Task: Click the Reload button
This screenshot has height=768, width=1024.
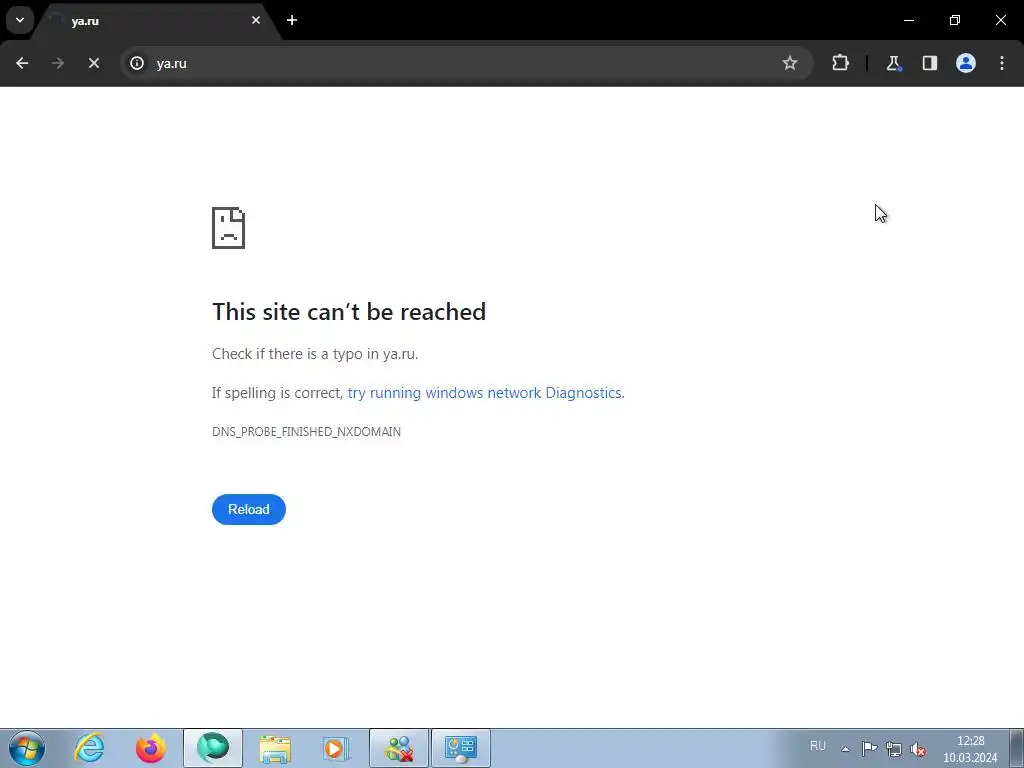Action: (249, 509)
